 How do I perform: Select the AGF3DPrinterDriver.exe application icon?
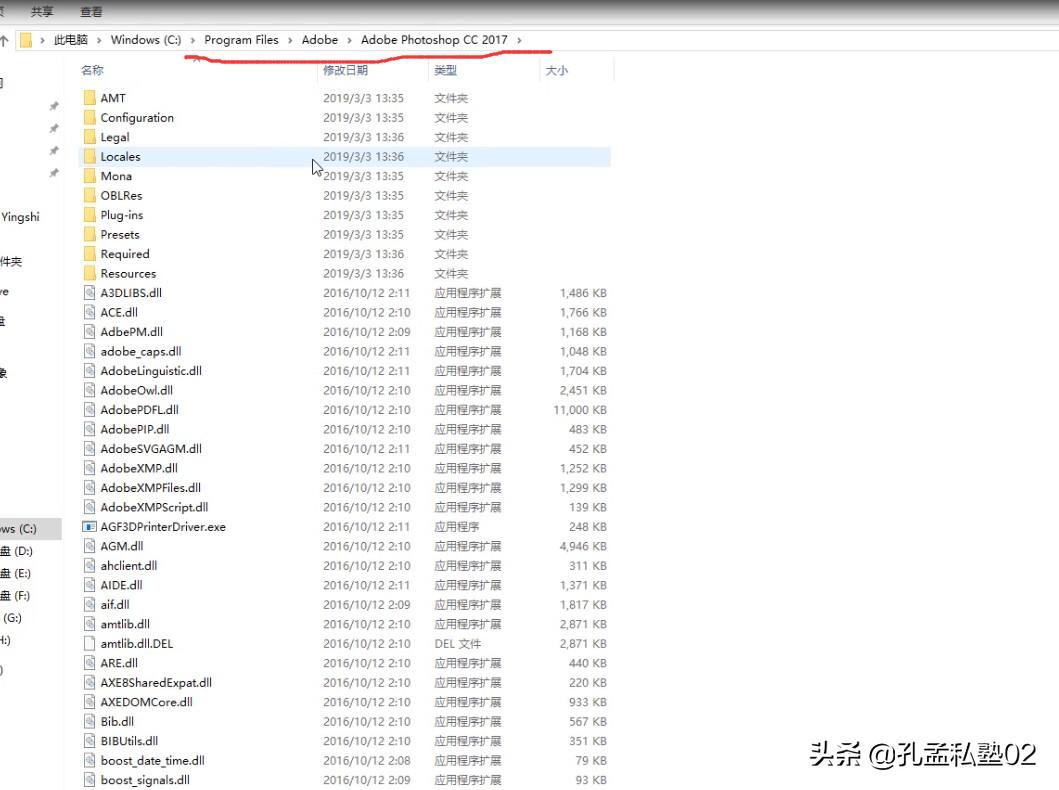89,527
